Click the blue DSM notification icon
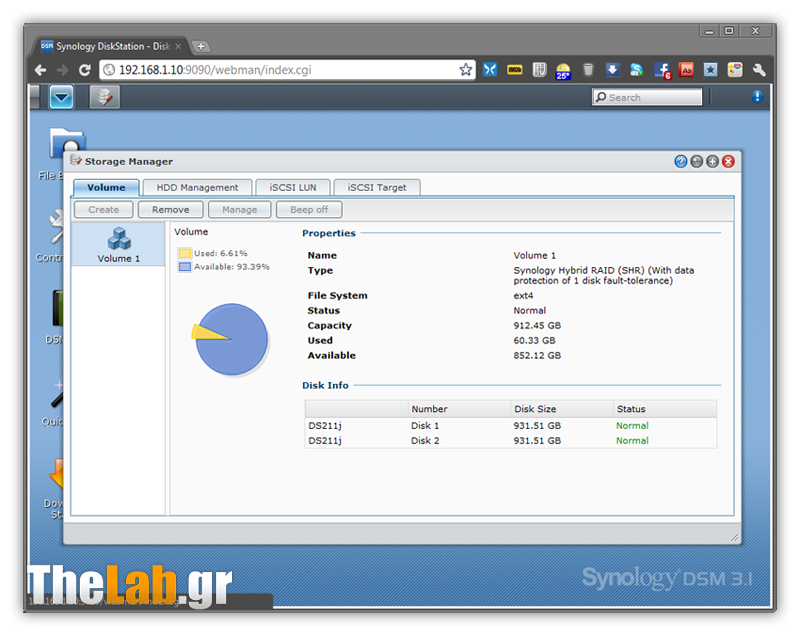The width and height of the screenshot is (800, 636). [757, 97]
